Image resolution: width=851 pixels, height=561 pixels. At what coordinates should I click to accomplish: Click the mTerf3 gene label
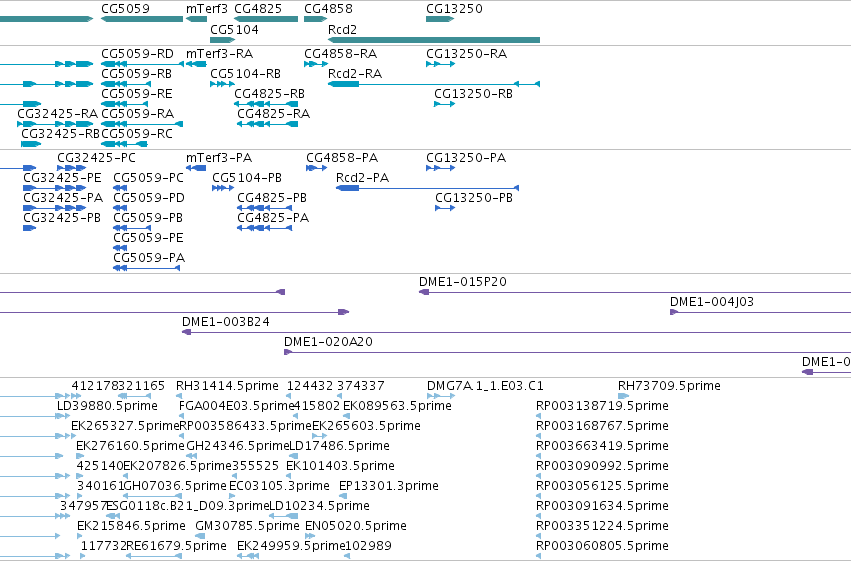pyautogui.click(x=207, y=9)
